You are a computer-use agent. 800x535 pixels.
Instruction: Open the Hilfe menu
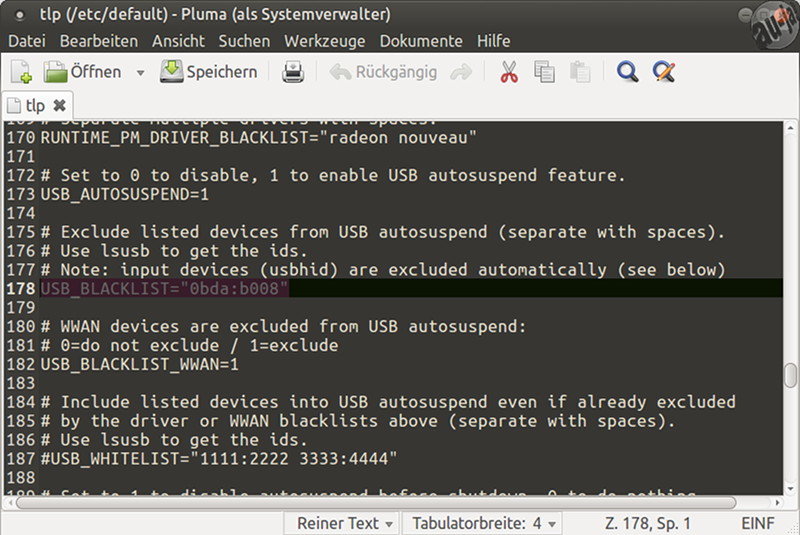(x=493, y=41)
